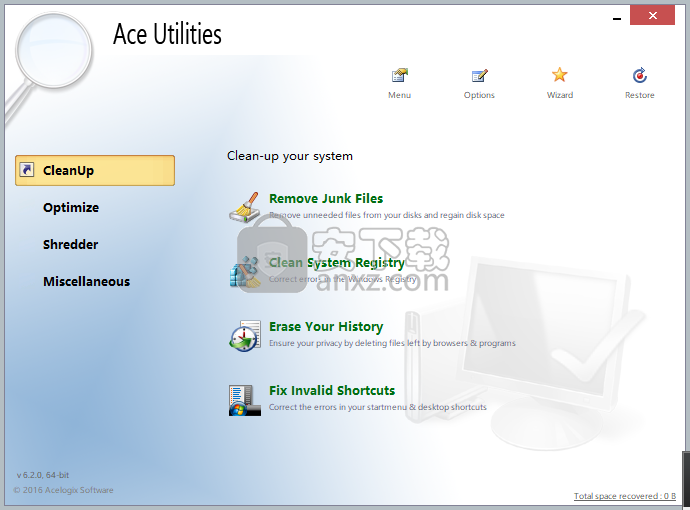
Task: Open the Clean System Registry link
Action: tap(337, 263)
